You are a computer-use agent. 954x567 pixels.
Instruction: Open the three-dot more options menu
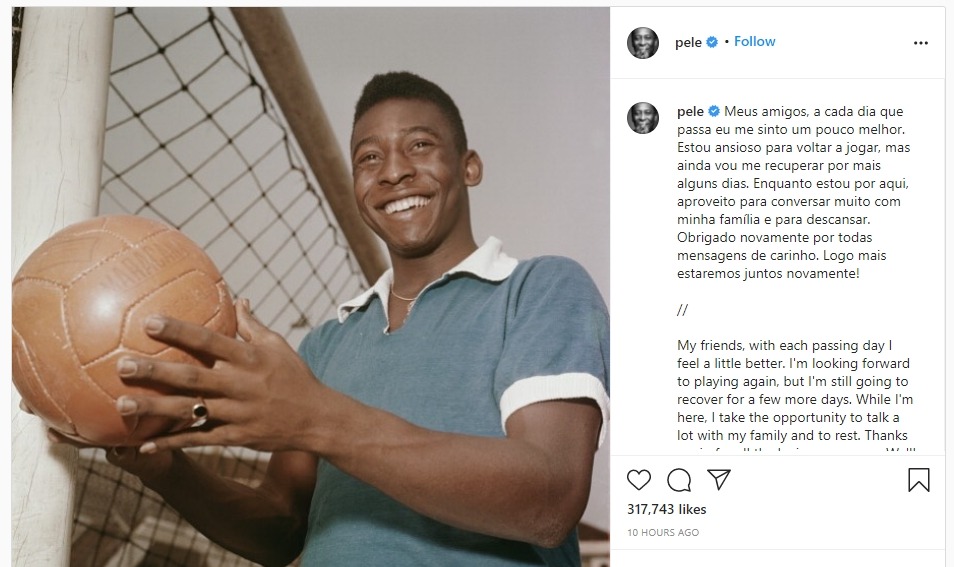click(x=921, y=43)
